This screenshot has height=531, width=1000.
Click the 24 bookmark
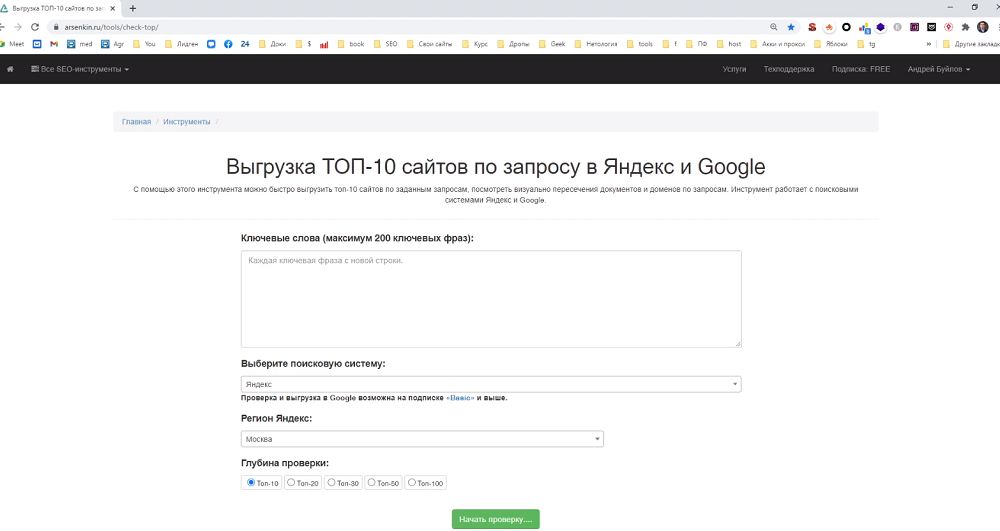tap(245, 44)
